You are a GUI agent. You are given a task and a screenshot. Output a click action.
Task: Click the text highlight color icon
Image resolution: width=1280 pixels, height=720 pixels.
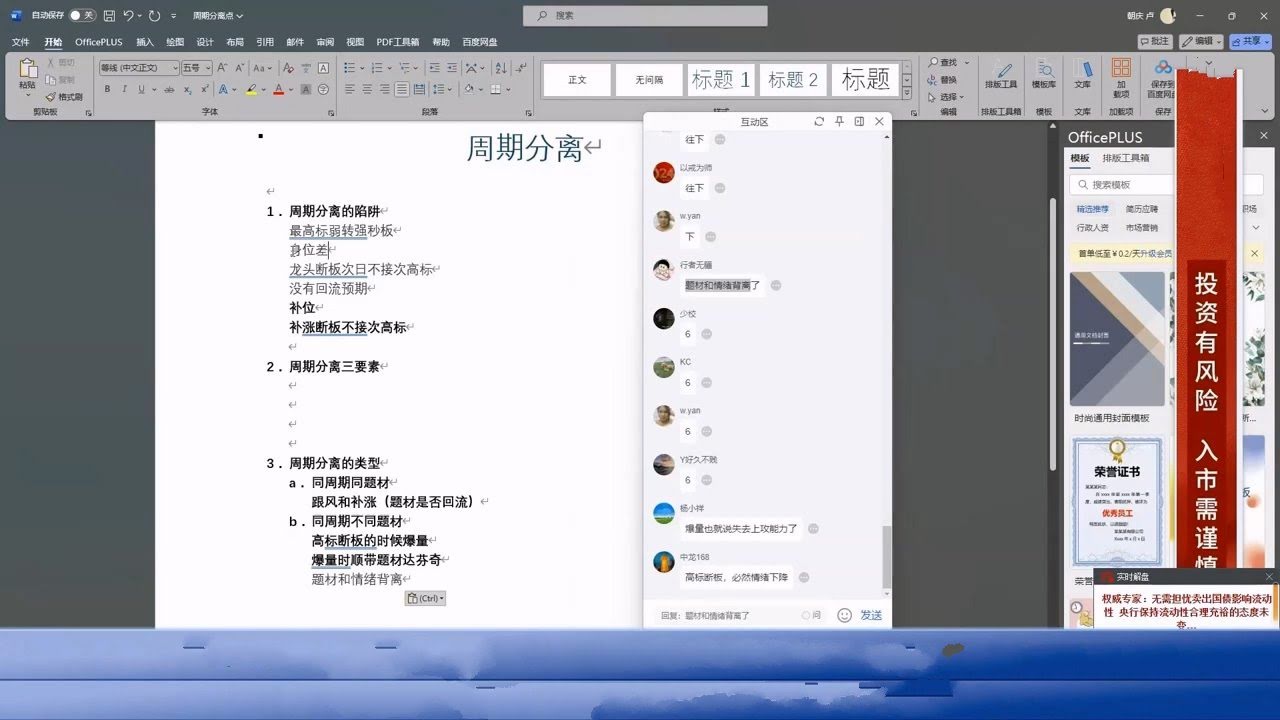coord(252,89)
